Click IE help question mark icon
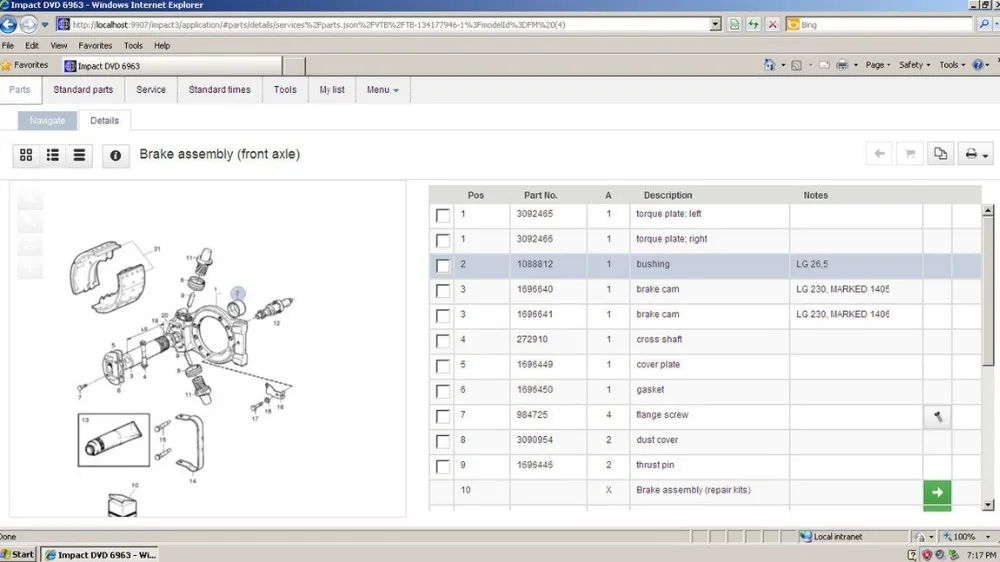The image size is (1000, 562). pos(977,65)
